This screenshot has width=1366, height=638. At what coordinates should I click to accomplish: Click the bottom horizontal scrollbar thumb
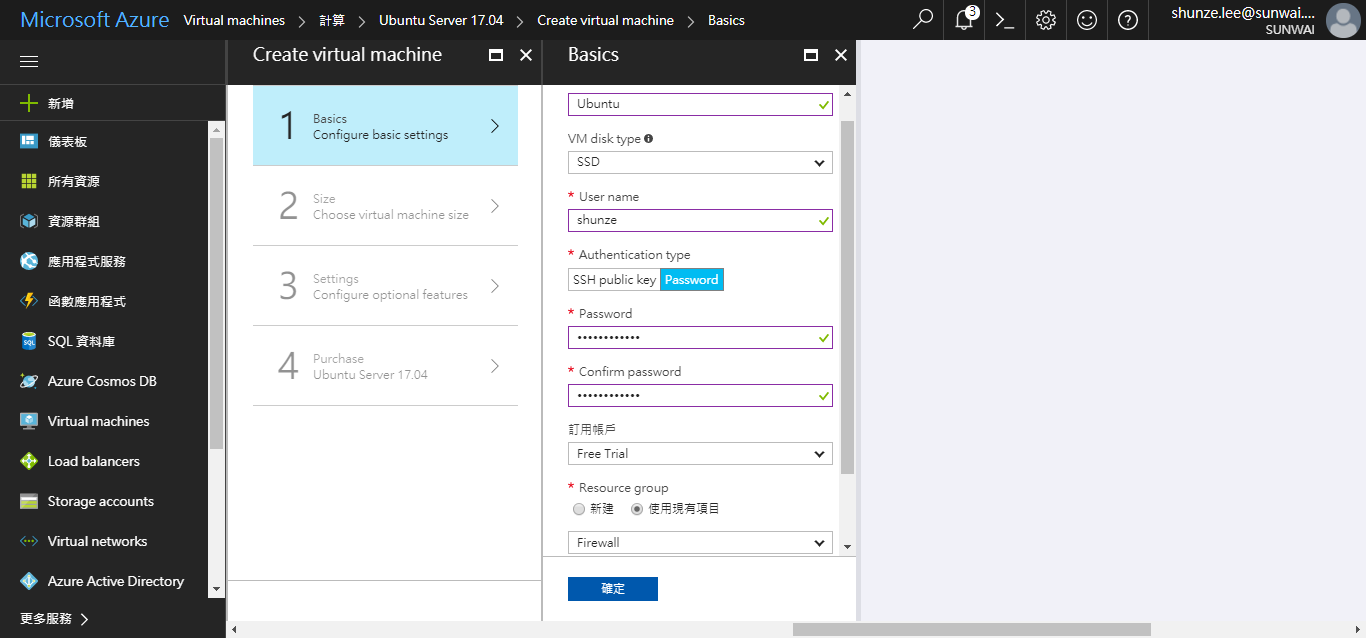[972, 630]
